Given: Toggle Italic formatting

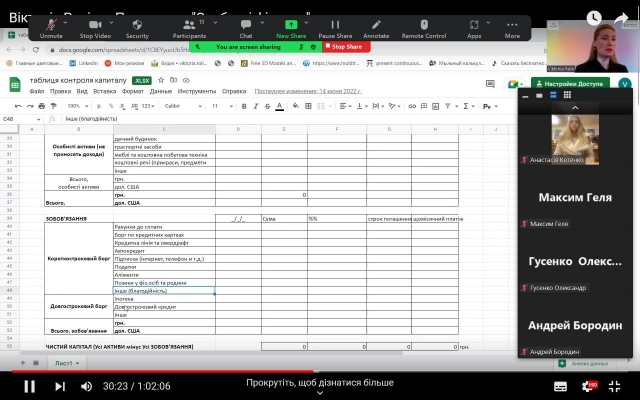Looking at the screenshot, I should (256, 106).
